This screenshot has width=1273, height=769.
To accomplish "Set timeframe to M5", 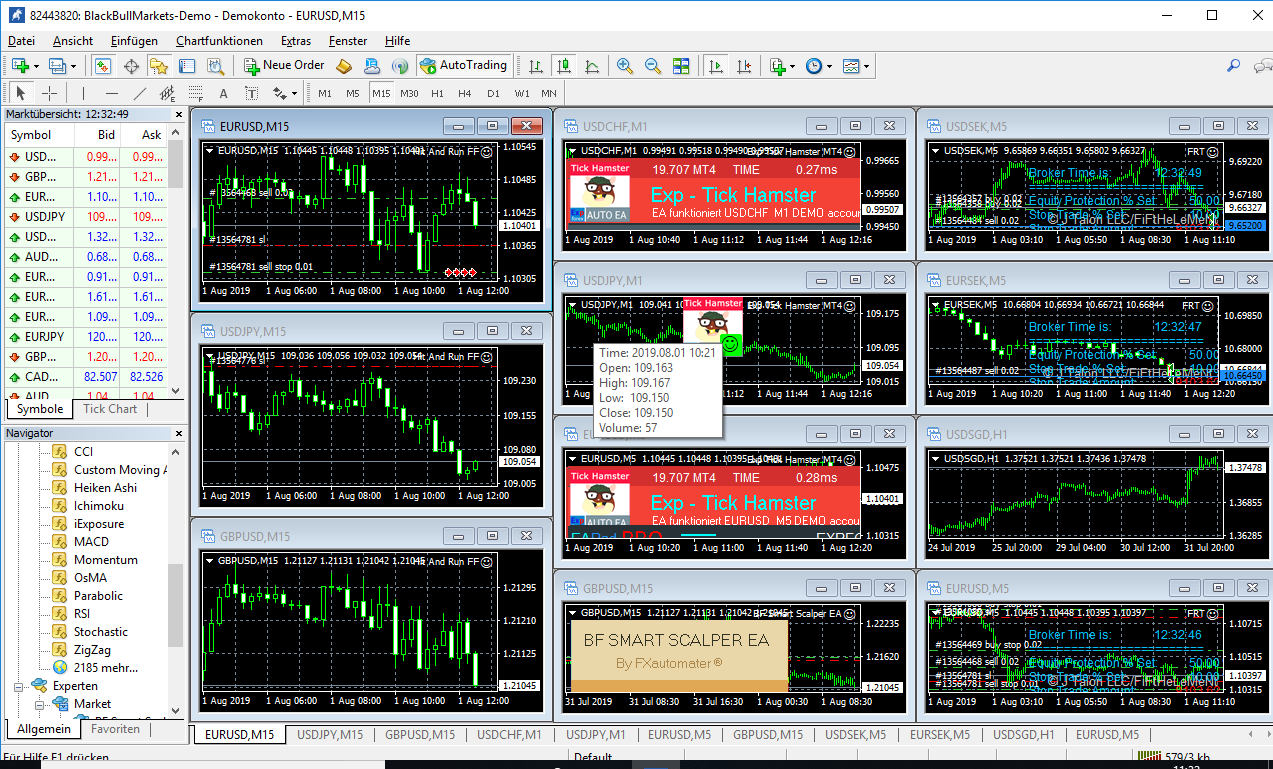I will click(353, 93).
